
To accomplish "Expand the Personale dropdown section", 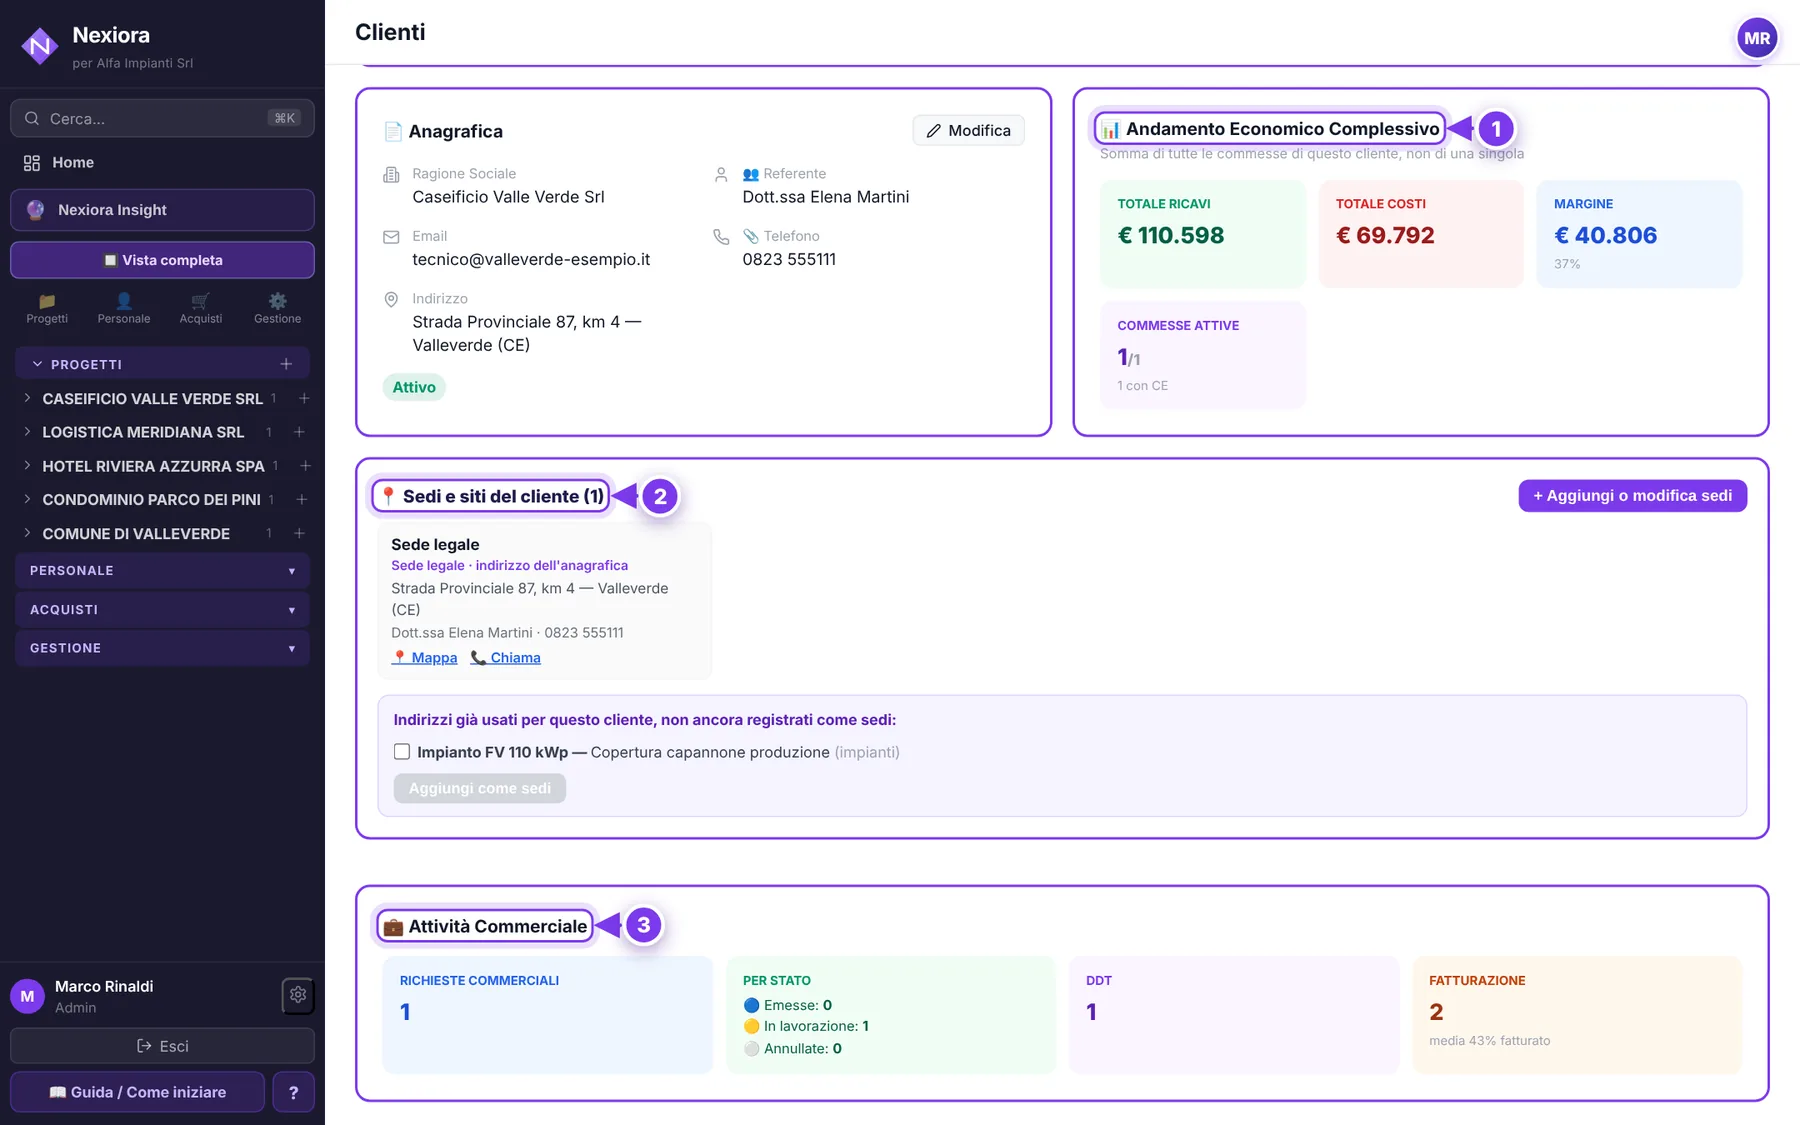I will pyautogui.click(x=162, y=571).
